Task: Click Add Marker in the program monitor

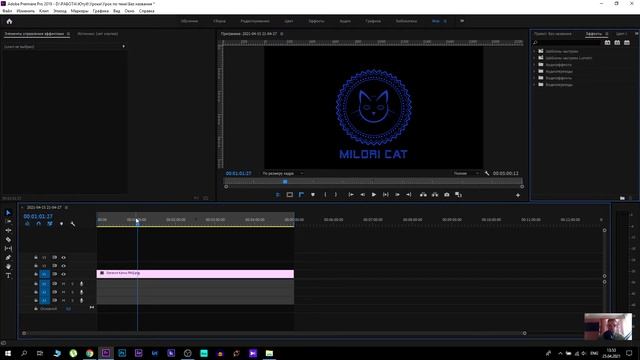Action: 313,195
